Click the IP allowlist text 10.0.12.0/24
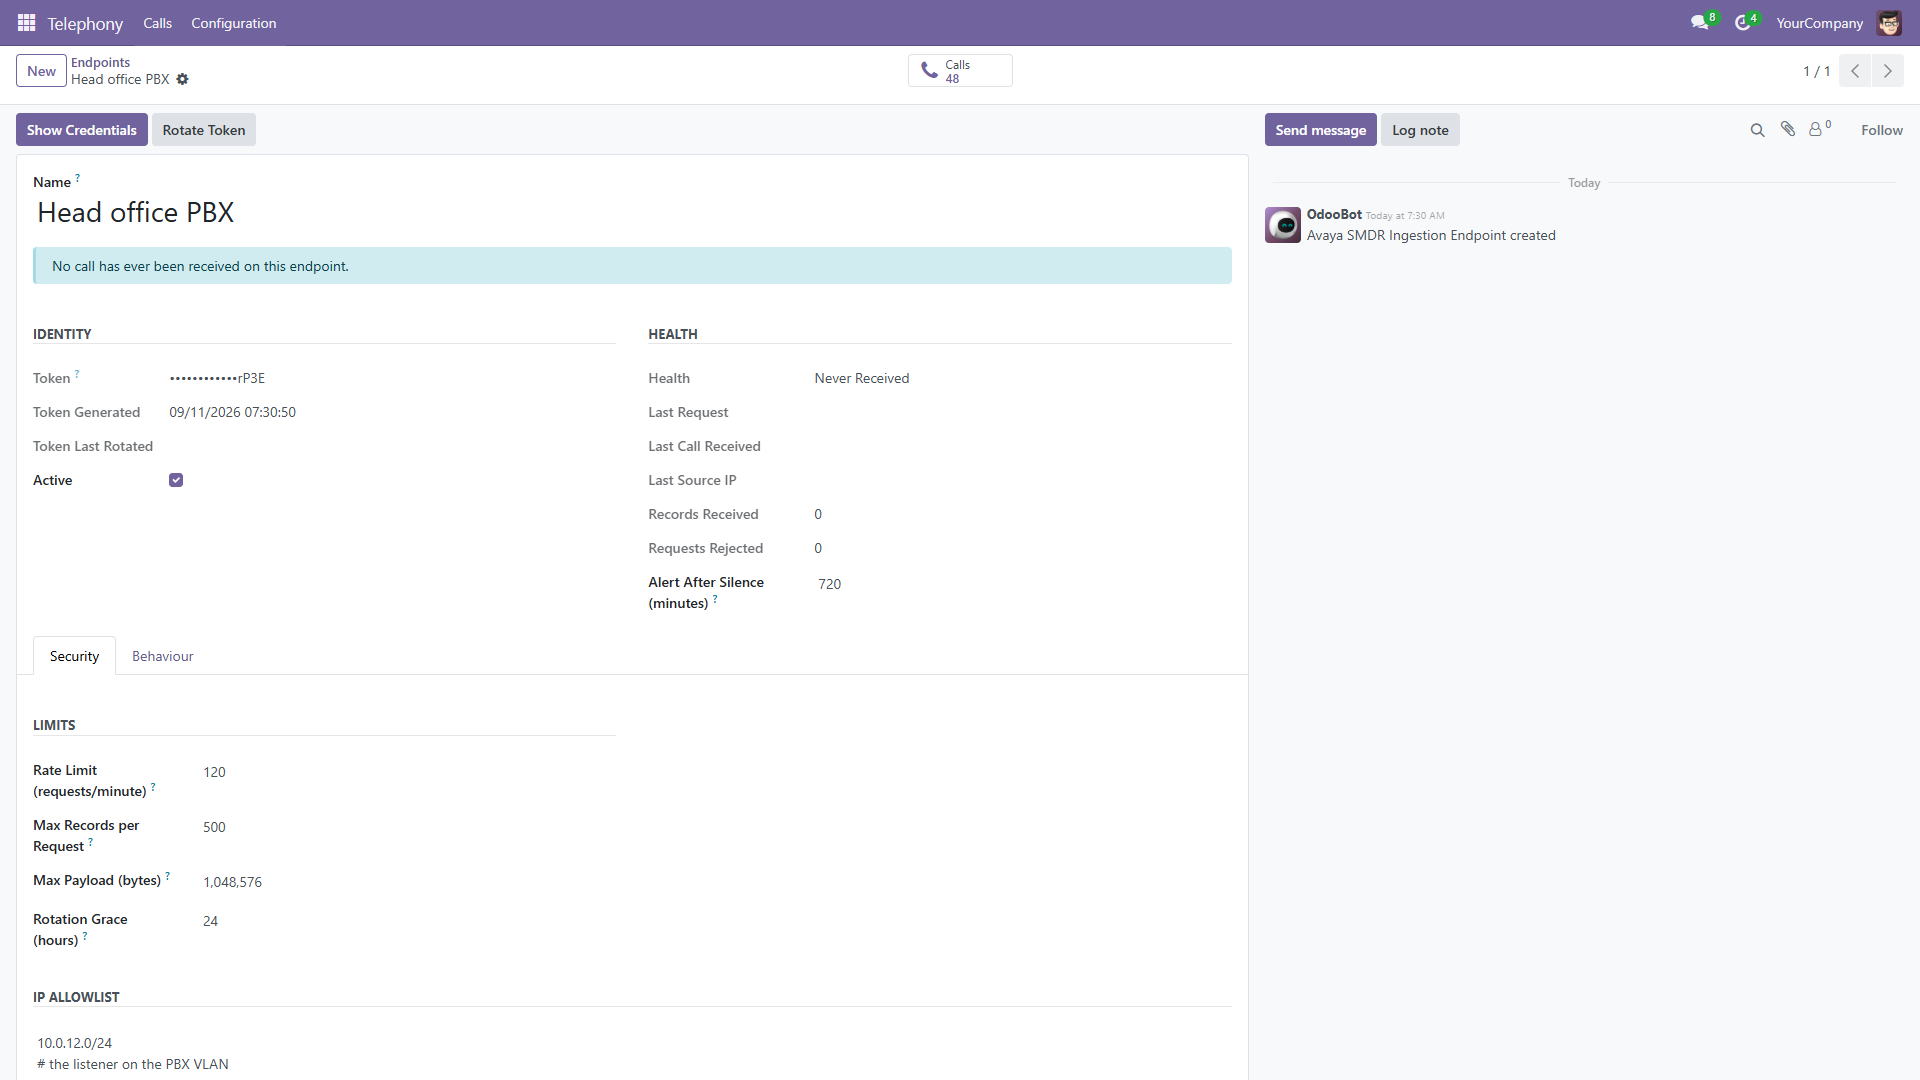This screenshot has width=1920, height=1080. coord(75,1043)
